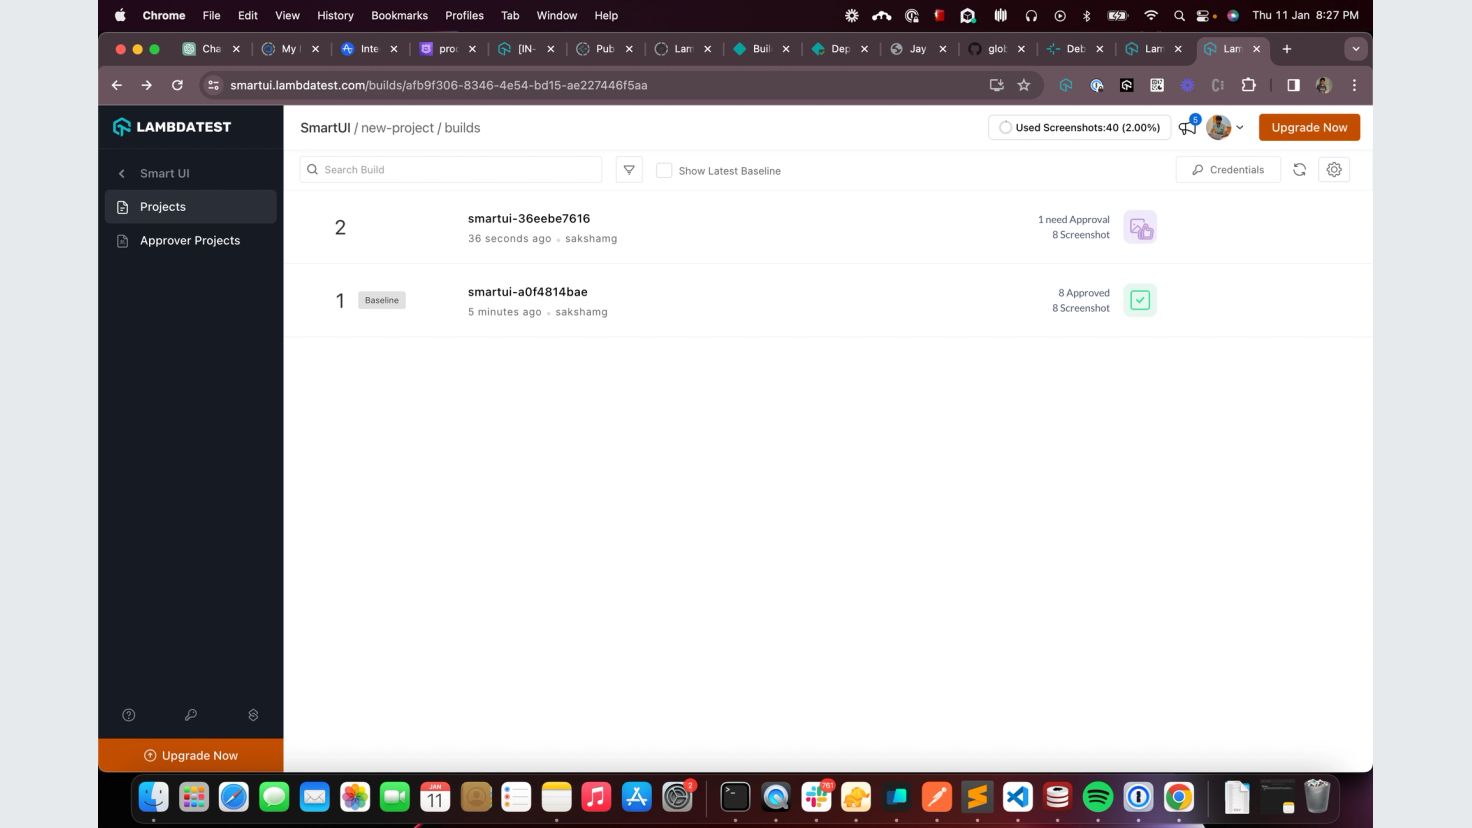Open the hexagon settings icon in sidebar bottom

click(x=253, y=715)
